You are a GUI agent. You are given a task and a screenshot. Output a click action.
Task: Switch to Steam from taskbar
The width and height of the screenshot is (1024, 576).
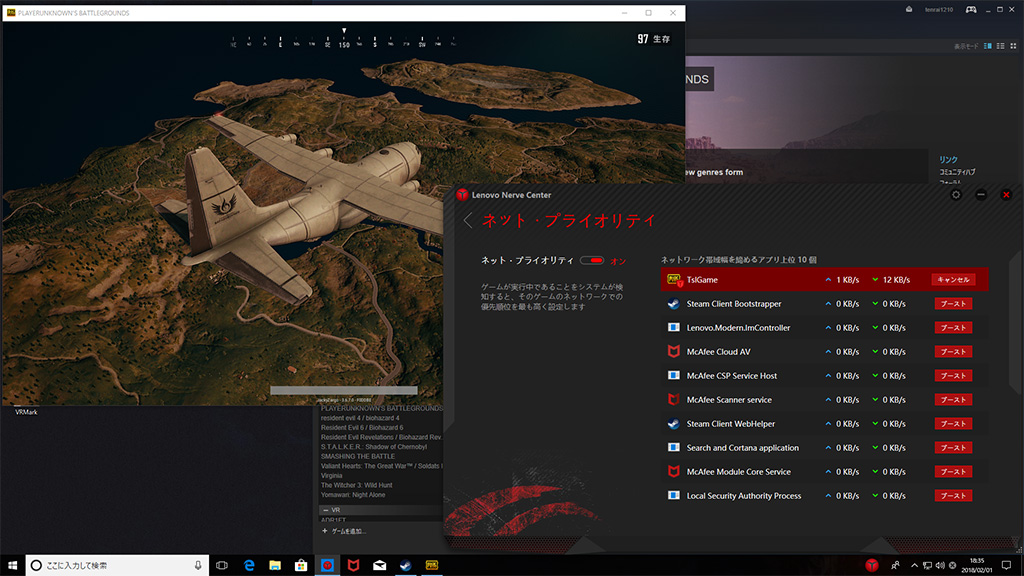pos(406,565)
